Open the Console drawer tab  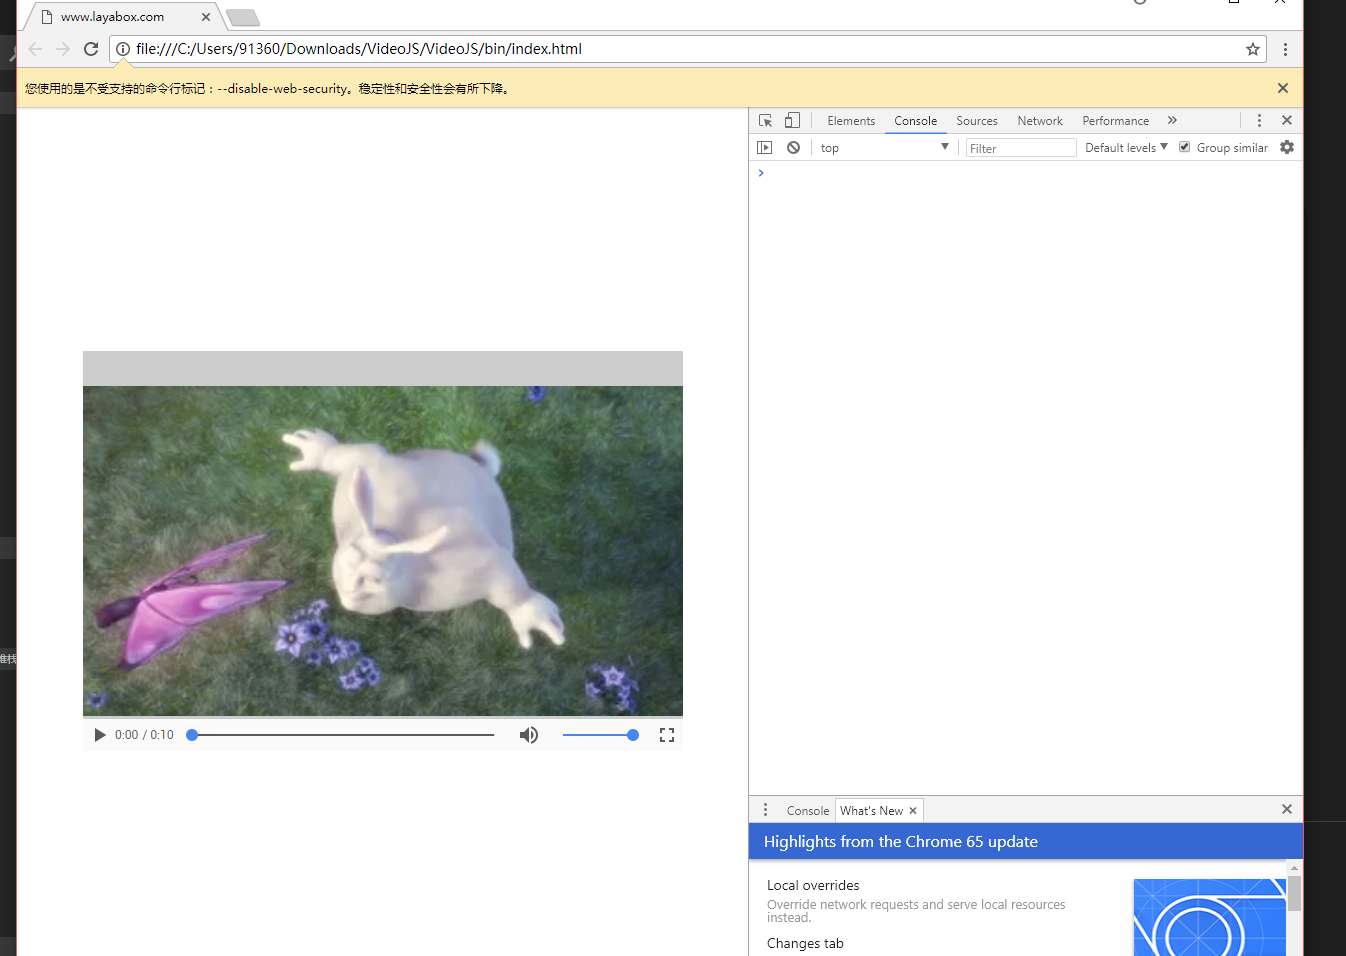(x=807, y=811)
